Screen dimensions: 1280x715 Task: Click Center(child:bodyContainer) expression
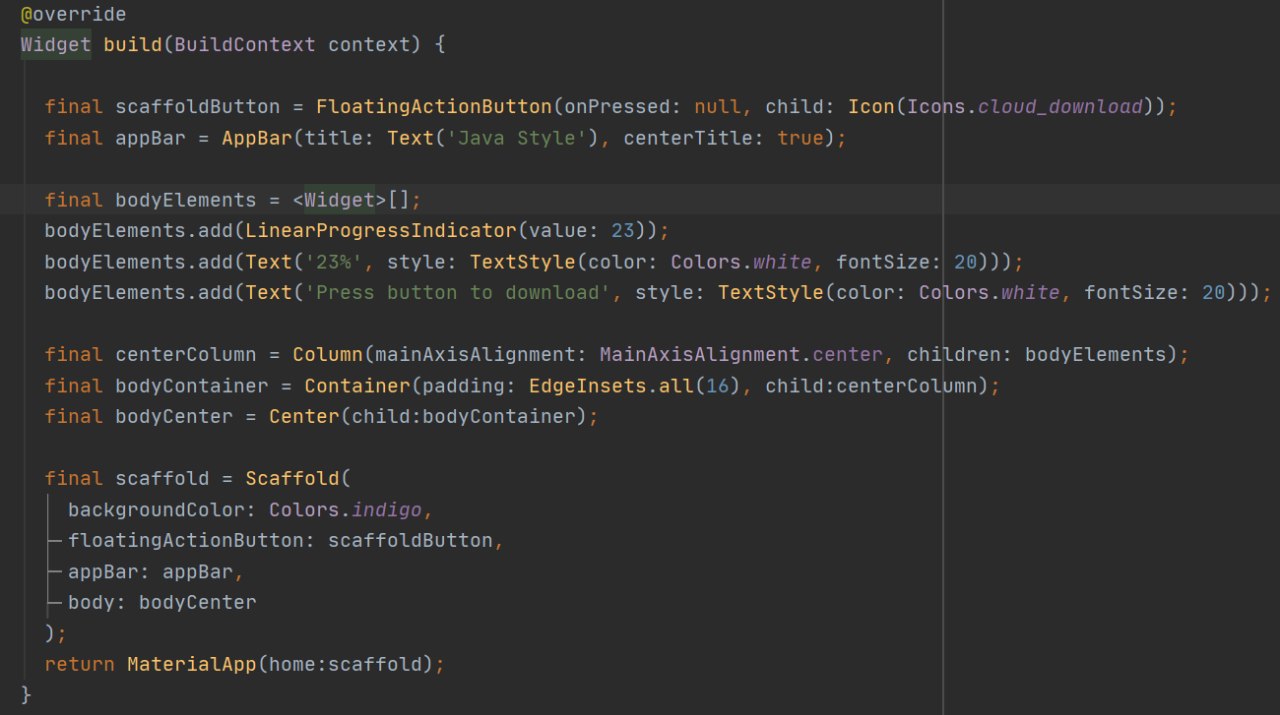tap(428, 417)
